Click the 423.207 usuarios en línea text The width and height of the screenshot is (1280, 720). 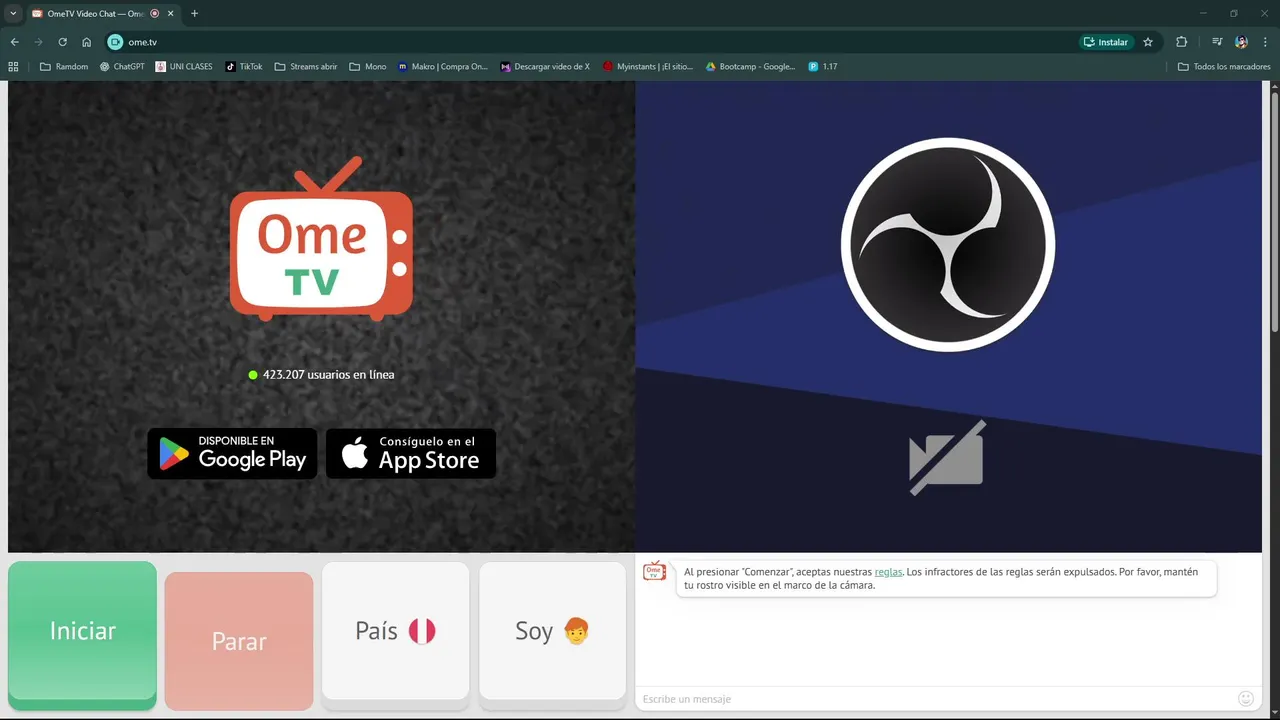tap(329, 375)
